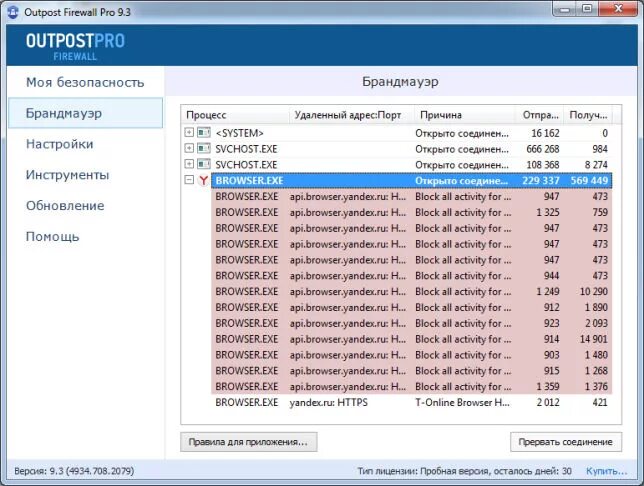Select the highlighted BROWSER.EXE parent row

click(x=412, y=180)
